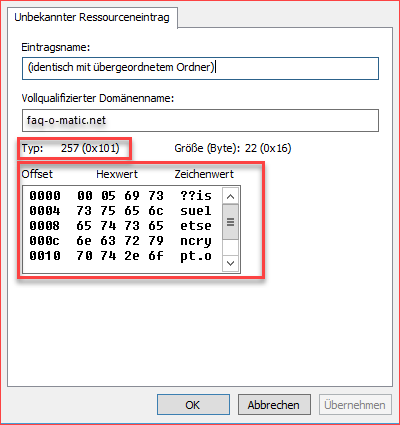Cancel the dialog with Abbrechen

point(274,405)
